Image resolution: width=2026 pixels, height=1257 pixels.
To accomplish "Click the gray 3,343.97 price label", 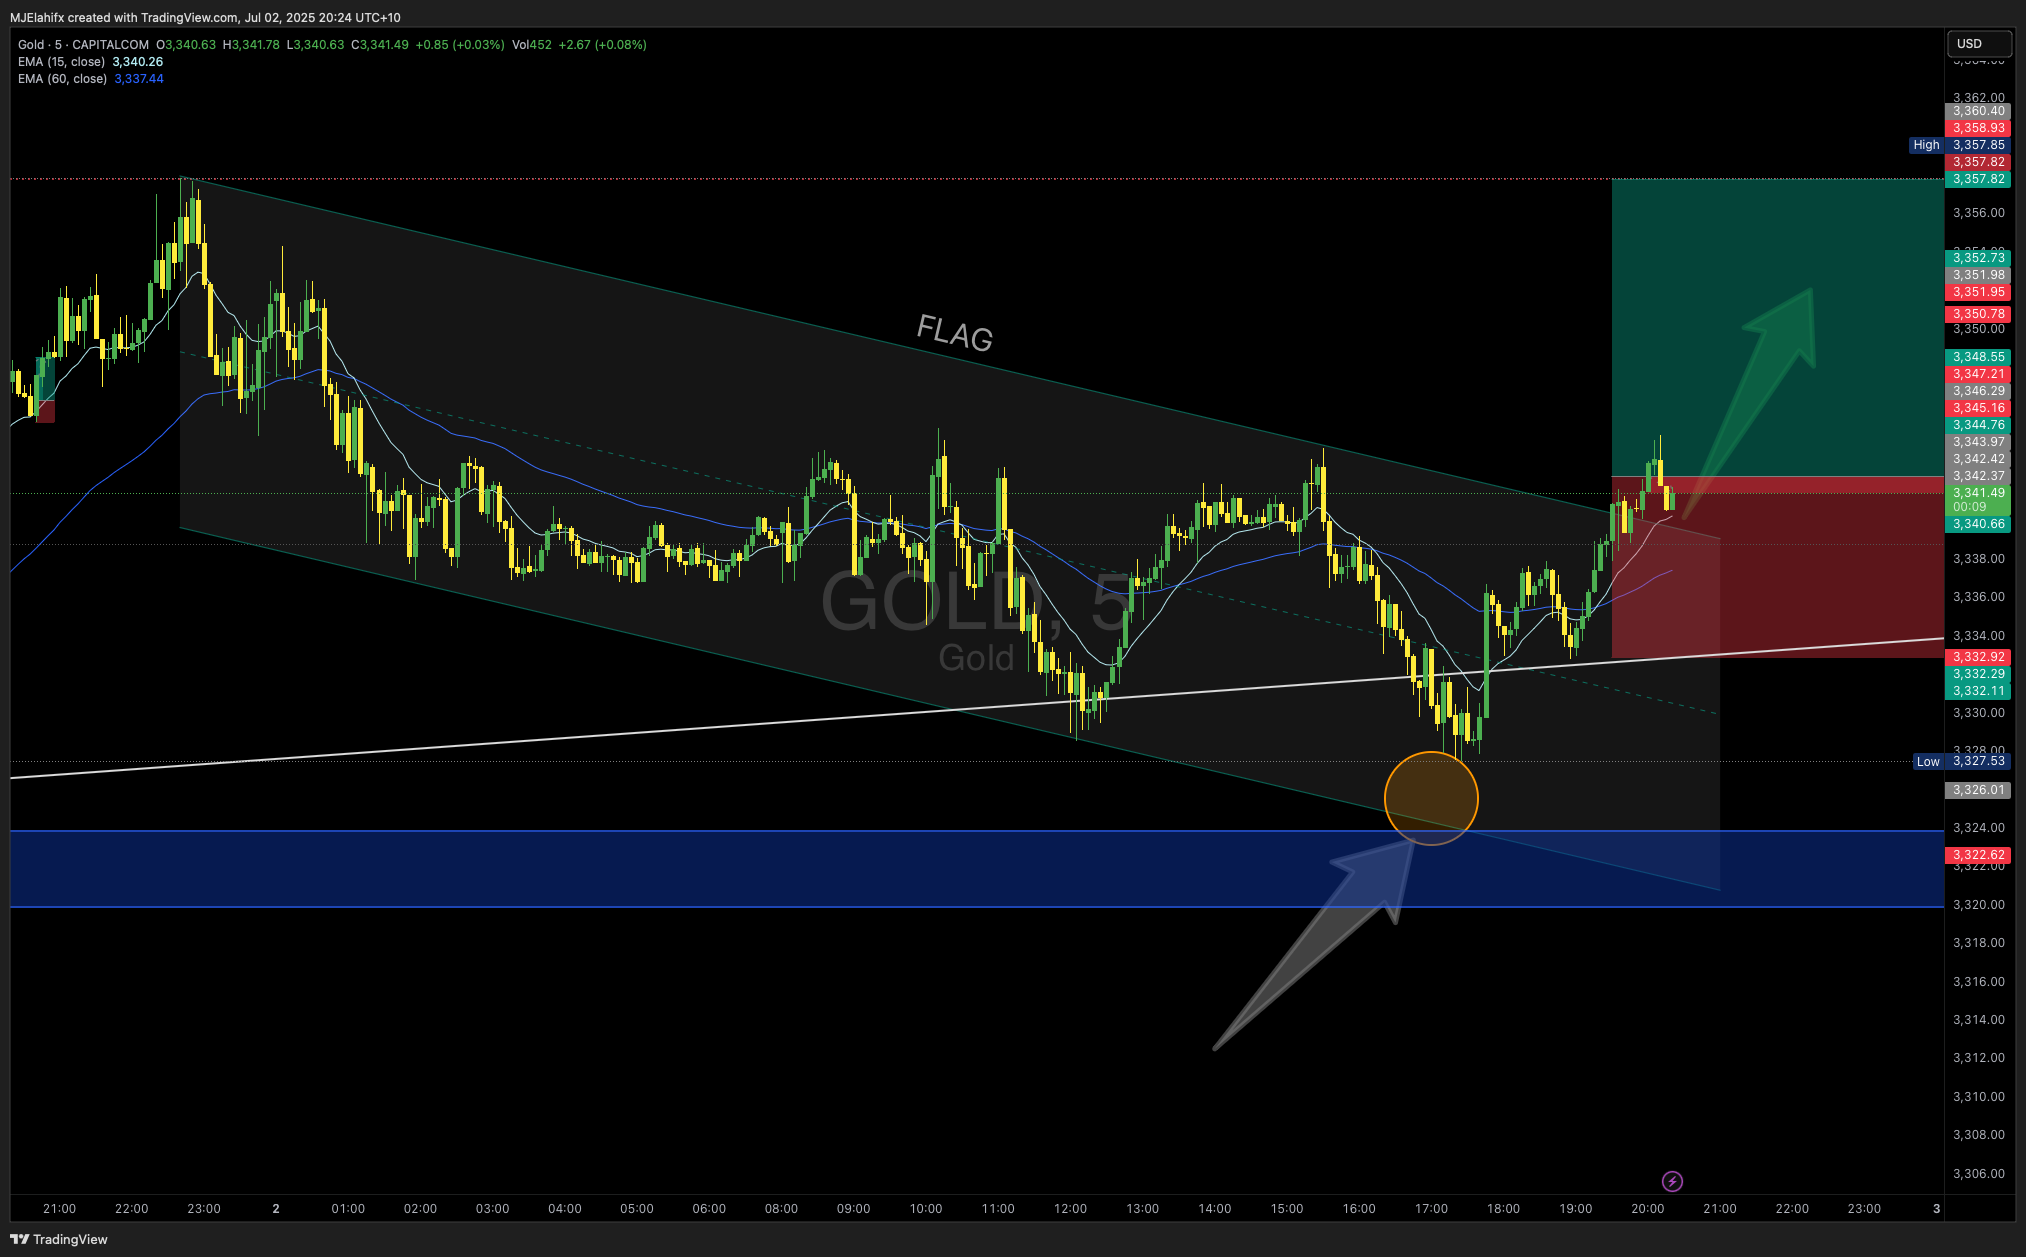I will pyautogui.click(x=1978, y=442).
